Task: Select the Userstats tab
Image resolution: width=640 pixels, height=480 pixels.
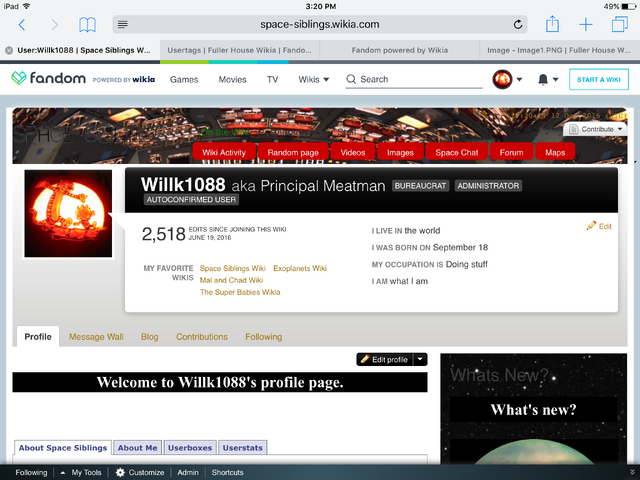Action: [x=243, y=448]
